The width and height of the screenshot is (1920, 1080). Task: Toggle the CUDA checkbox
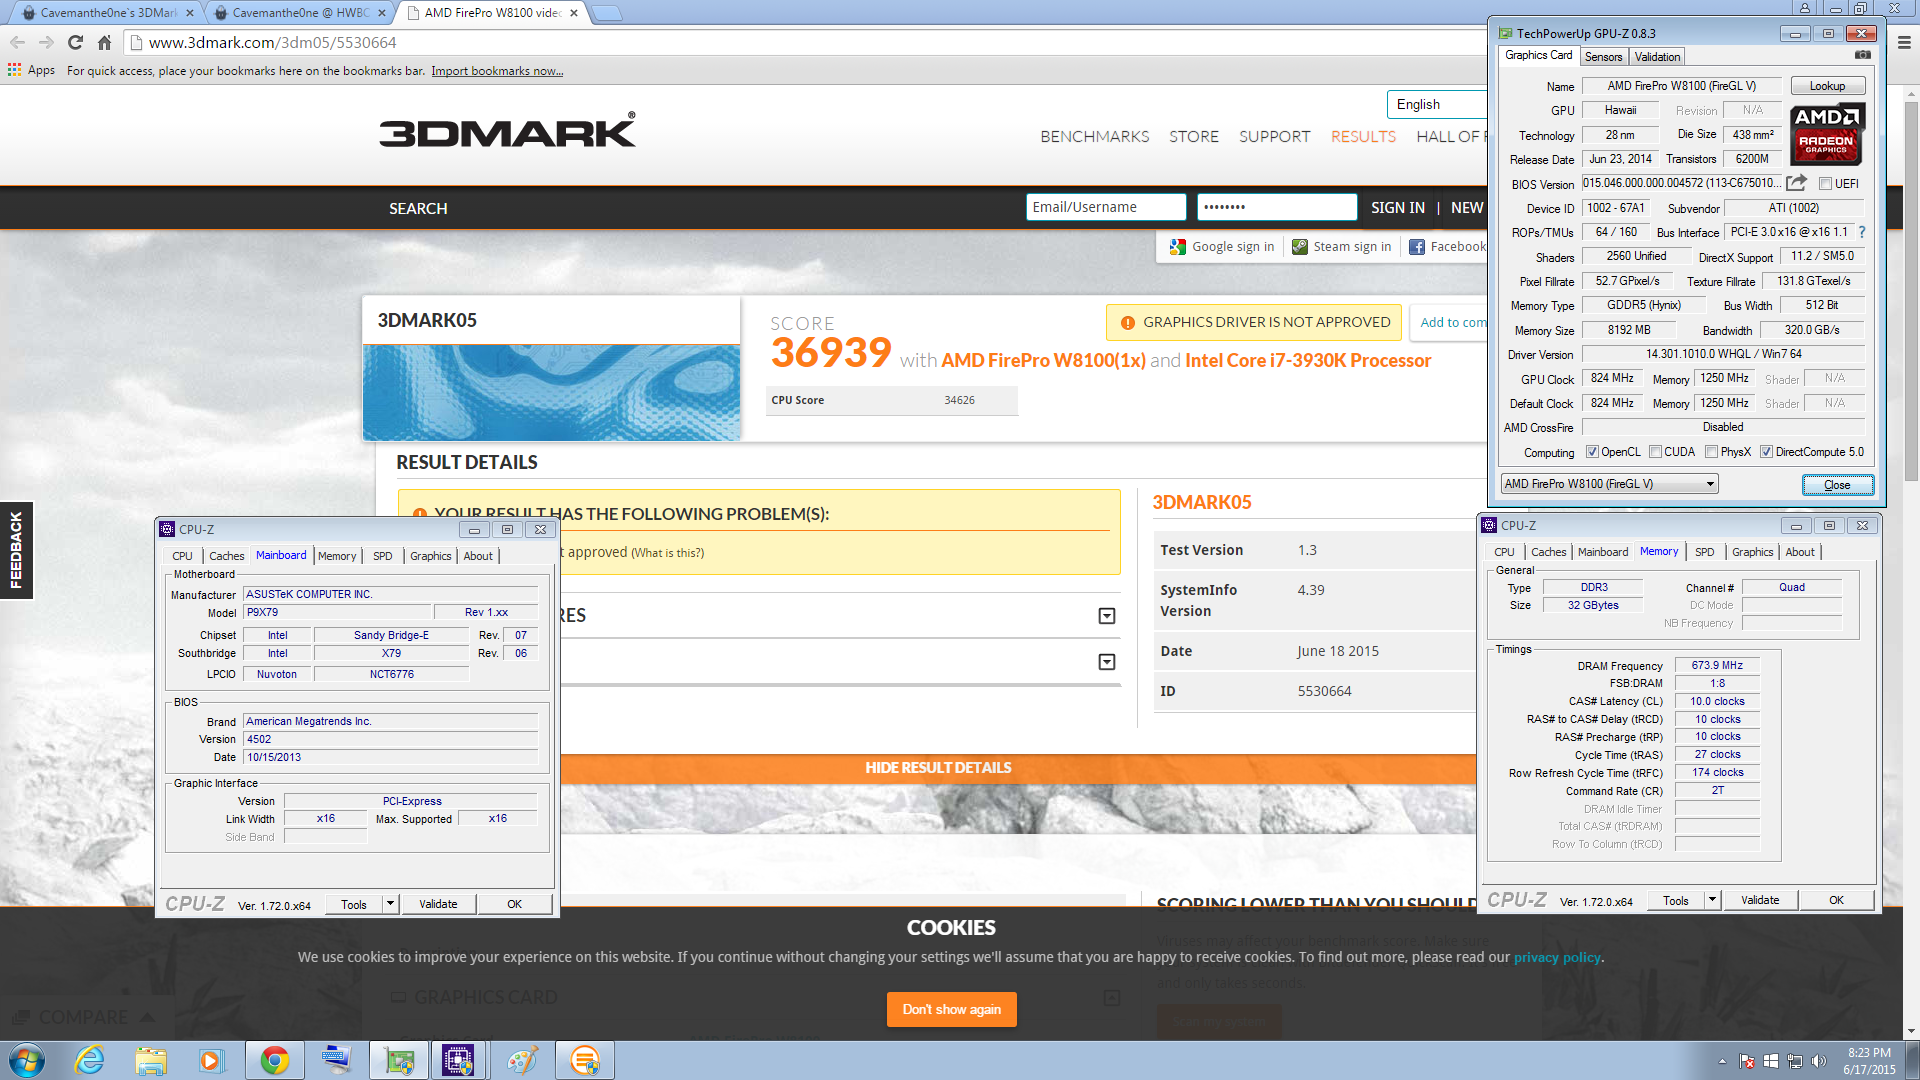pyautogui.click(x=1655, y=452)
